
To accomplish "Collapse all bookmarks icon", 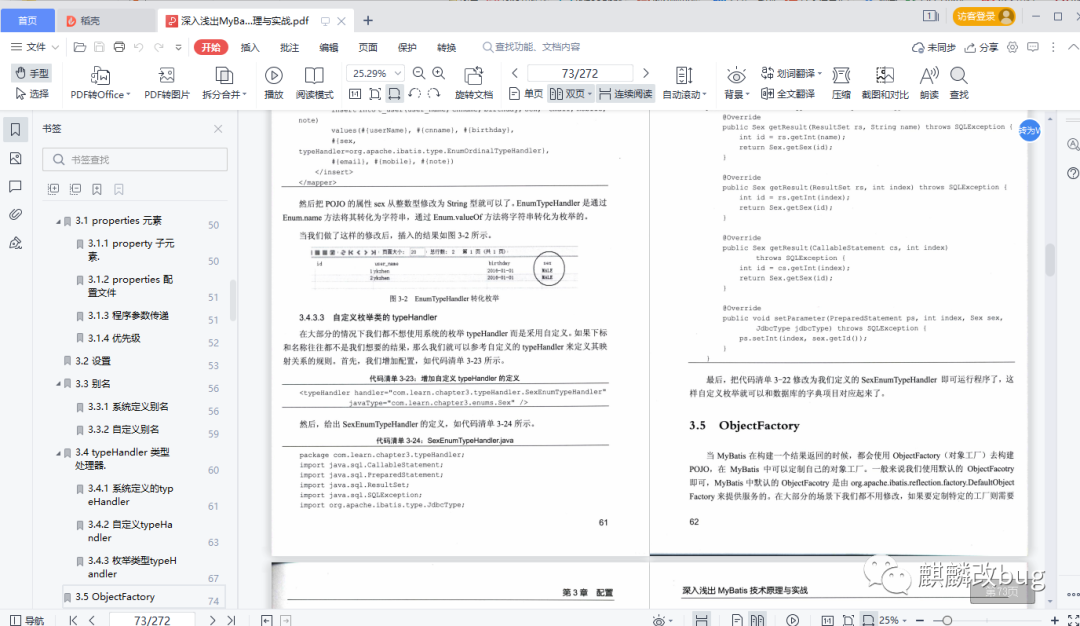I will [75, 189].
